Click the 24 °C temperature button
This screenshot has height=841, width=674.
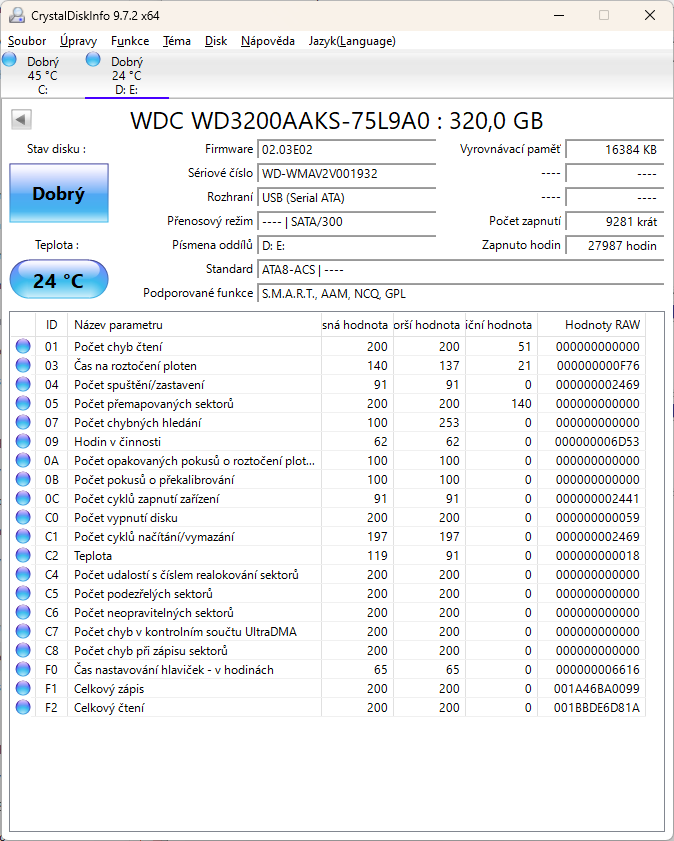point(59,279)
